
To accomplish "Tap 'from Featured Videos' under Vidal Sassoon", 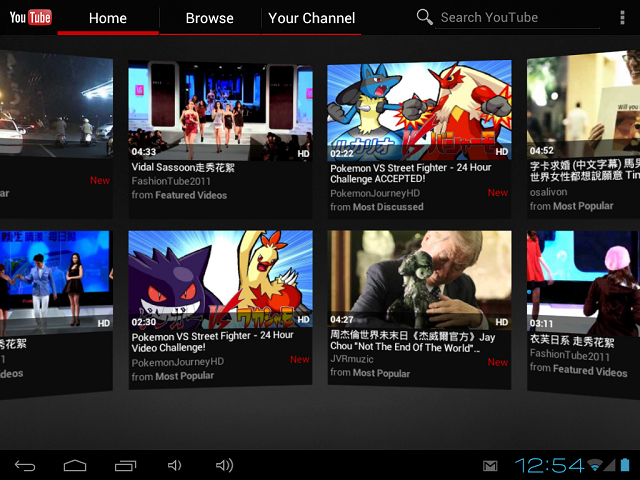I will [x=179, y=195].
